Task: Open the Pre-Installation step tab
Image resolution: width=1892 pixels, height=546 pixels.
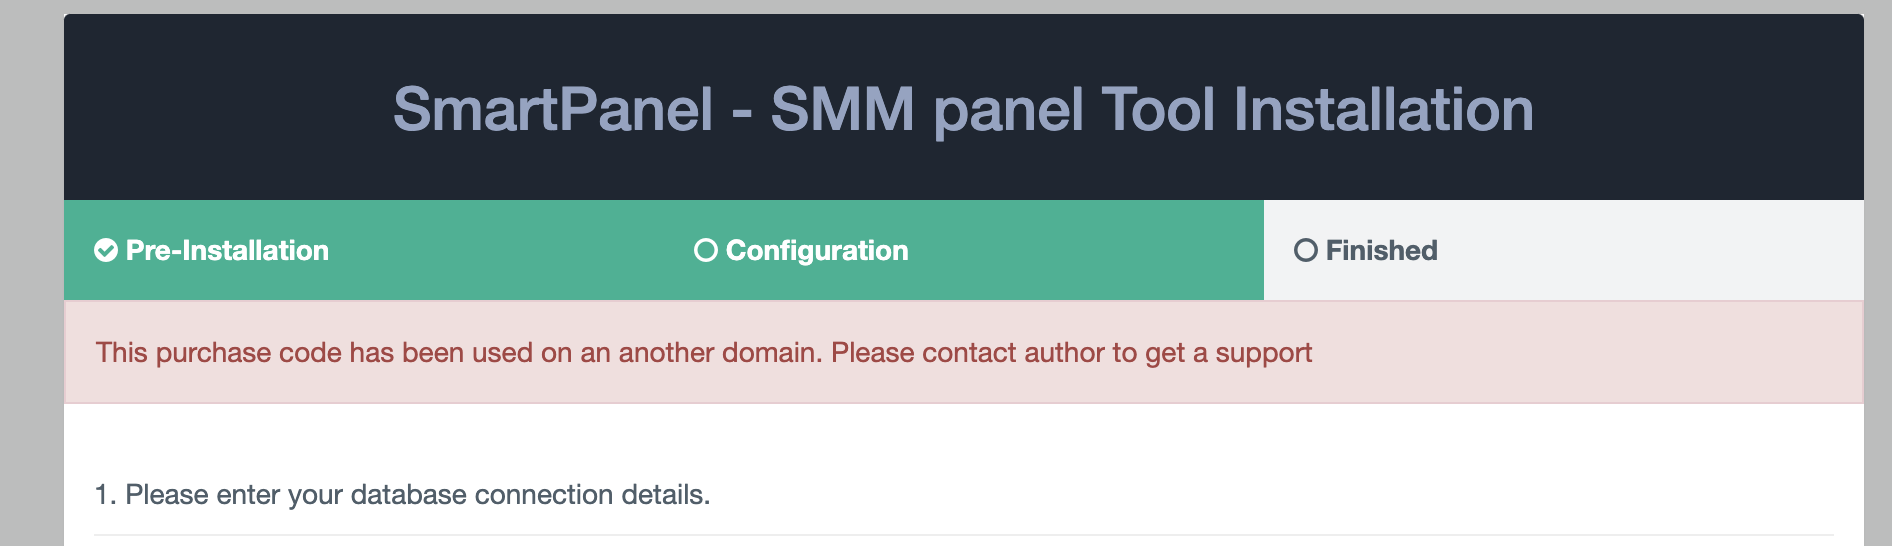Action: [x=364, y=250]
